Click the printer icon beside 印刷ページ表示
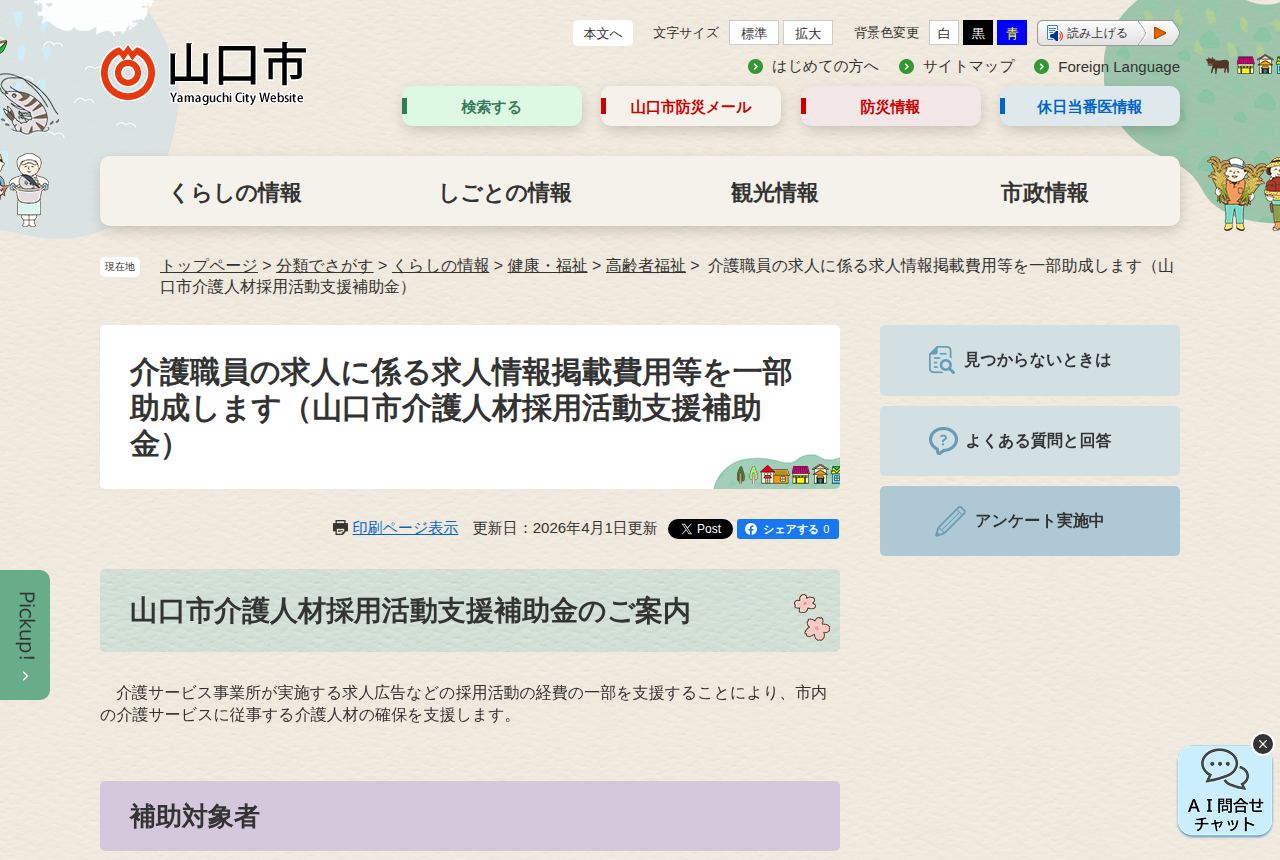 point(340,528)
